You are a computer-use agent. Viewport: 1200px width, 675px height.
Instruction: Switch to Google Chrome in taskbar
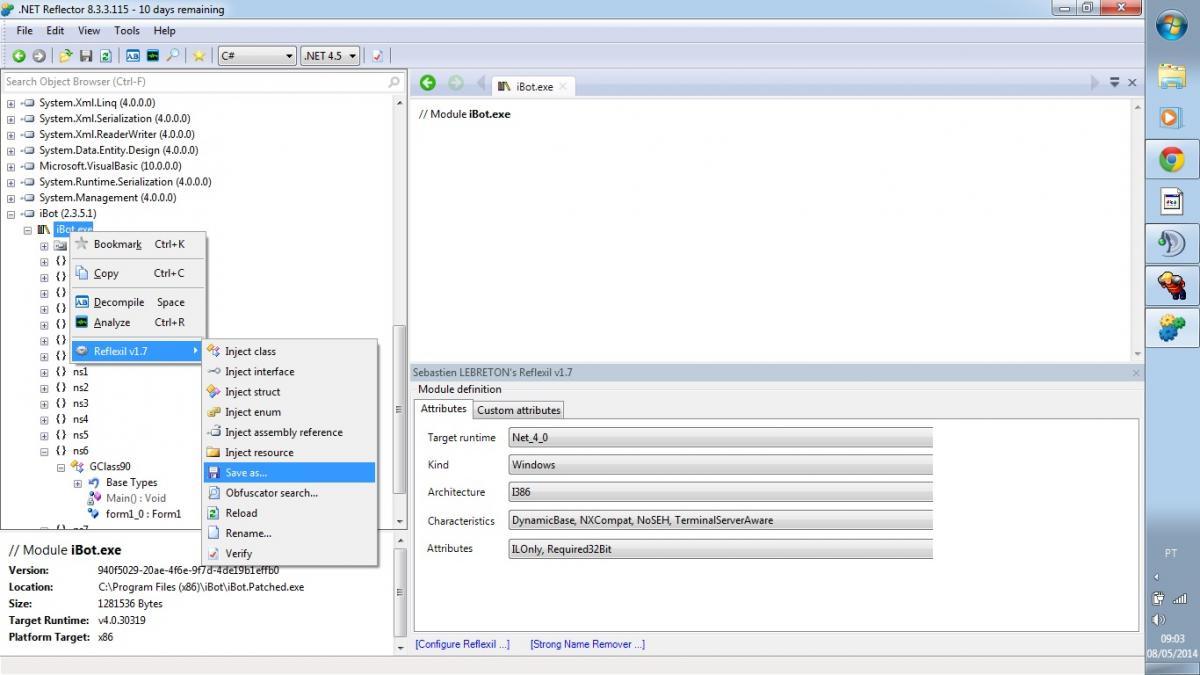(x=1172, y=160)
